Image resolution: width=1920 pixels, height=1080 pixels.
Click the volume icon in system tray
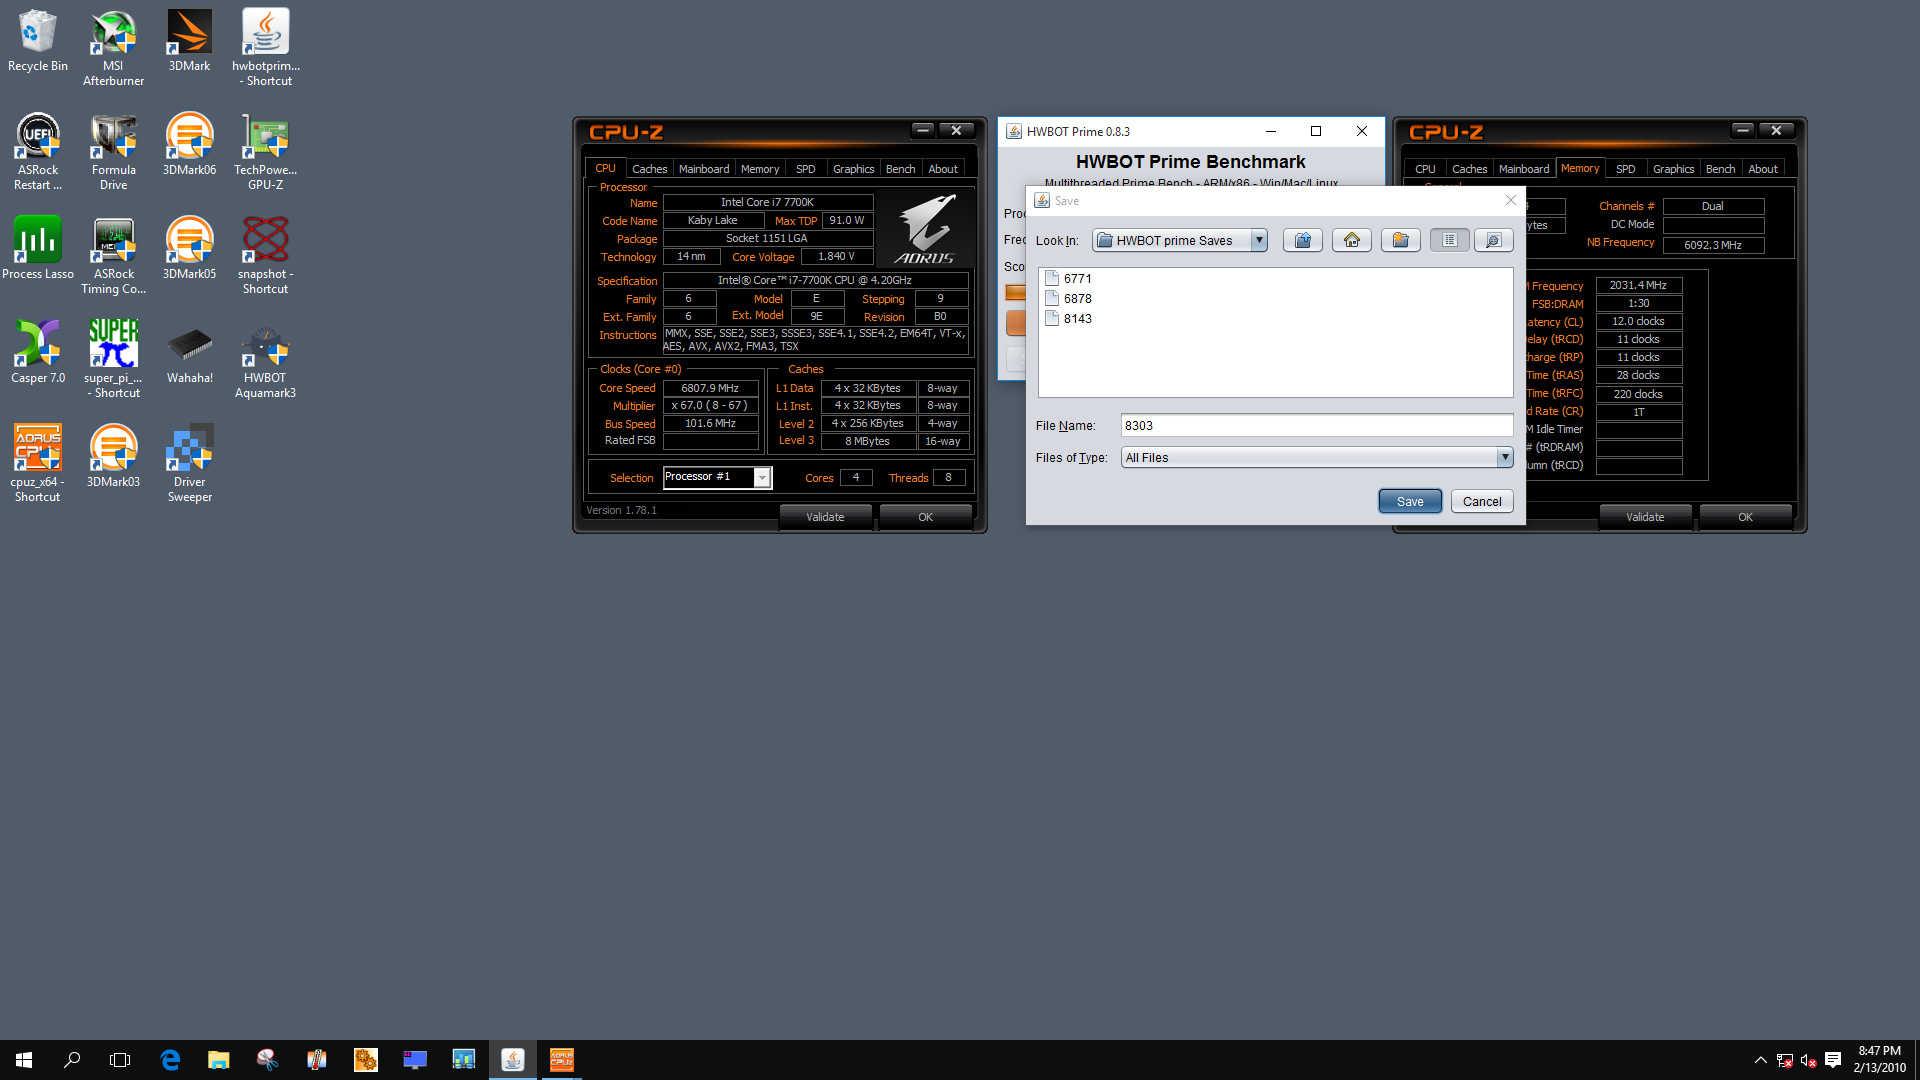click(1808, 1060)
